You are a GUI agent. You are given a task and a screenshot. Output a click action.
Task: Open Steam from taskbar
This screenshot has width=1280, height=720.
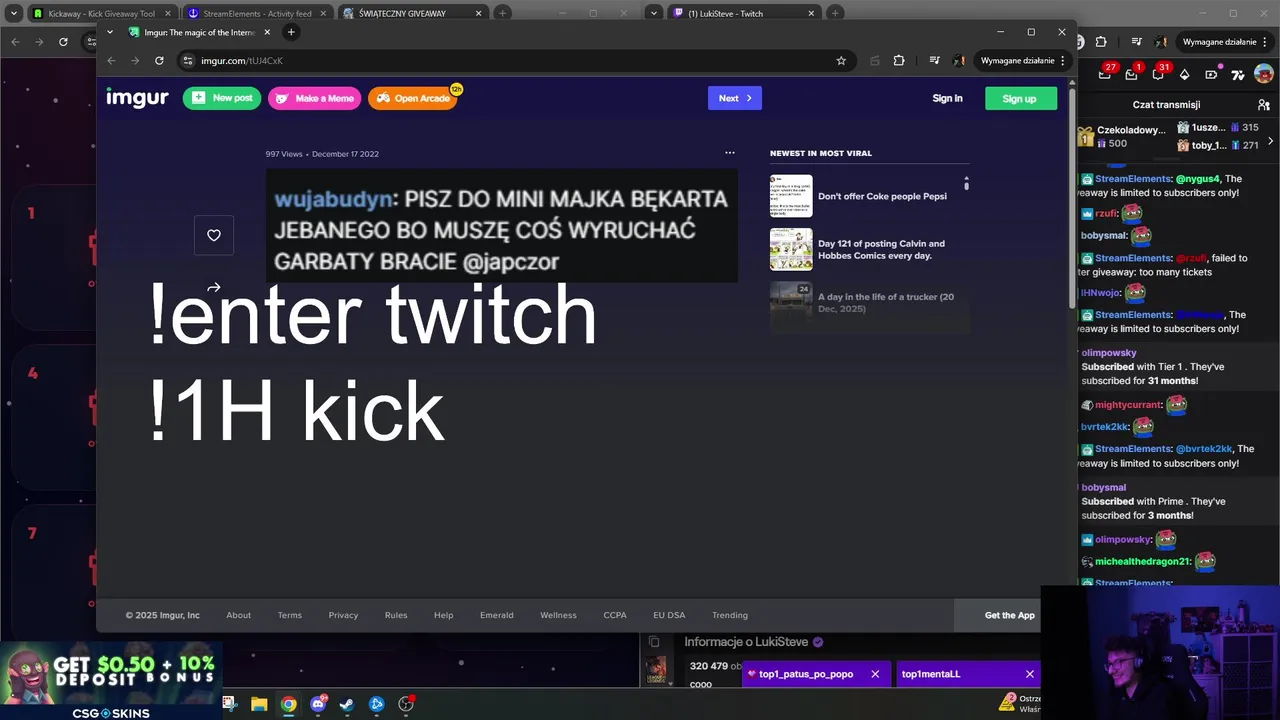click(x=347, y=704)
